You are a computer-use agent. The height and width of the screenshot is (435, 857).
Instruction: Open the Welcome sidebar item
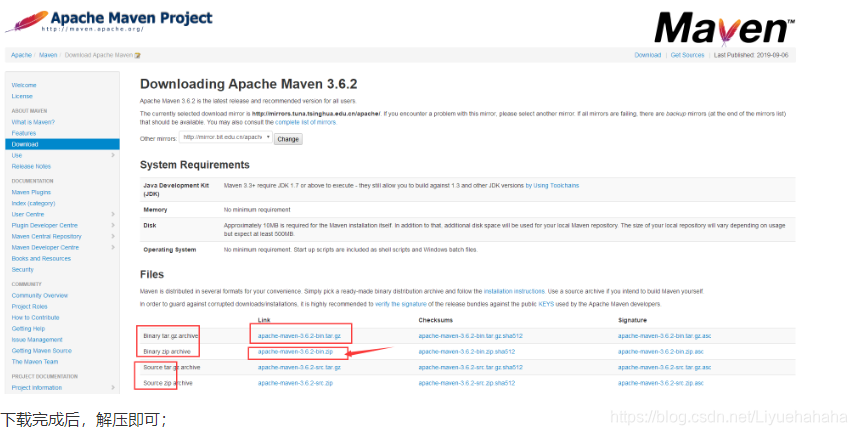[24, 85]
